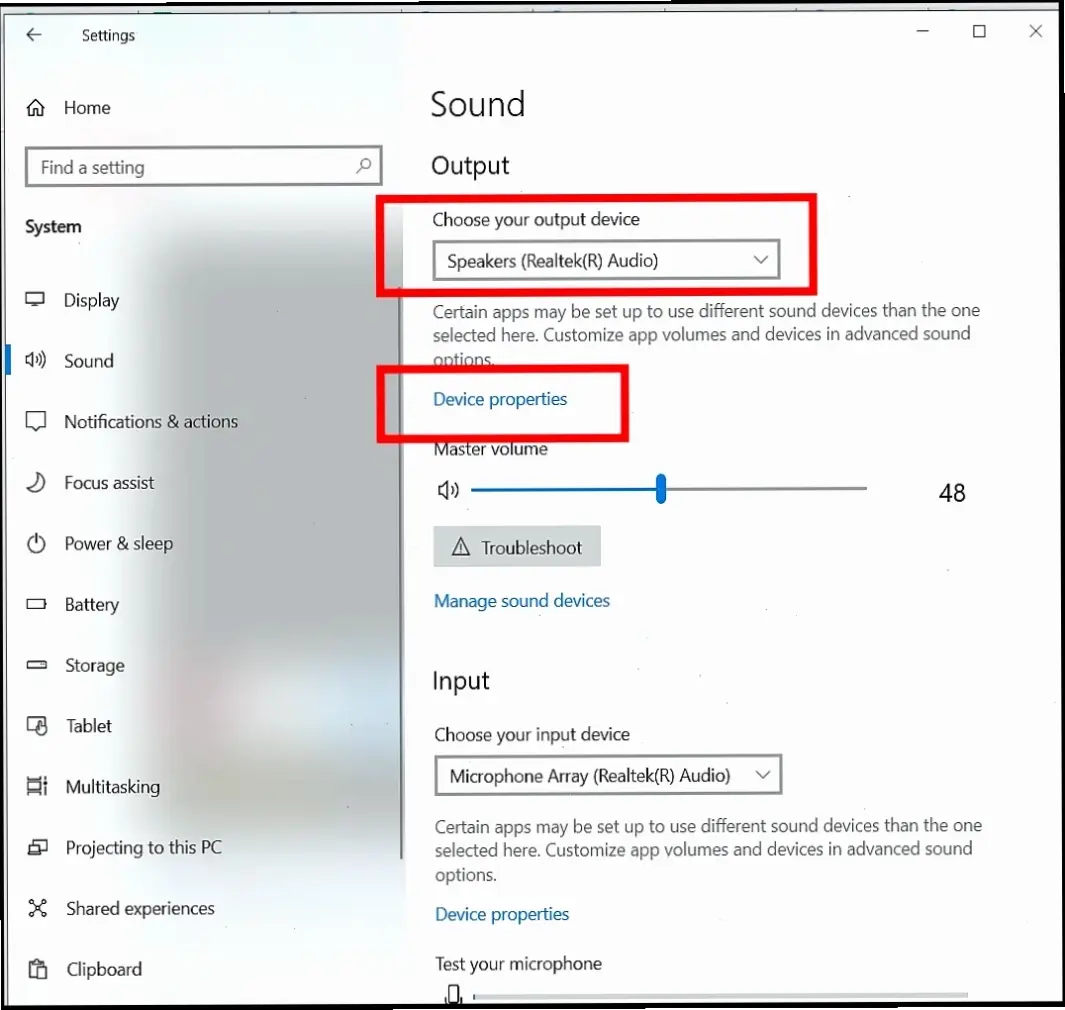Screen dimensions: 1065x1010
Task: Click the Sound speaker sidebar icon
Action: 35,360
